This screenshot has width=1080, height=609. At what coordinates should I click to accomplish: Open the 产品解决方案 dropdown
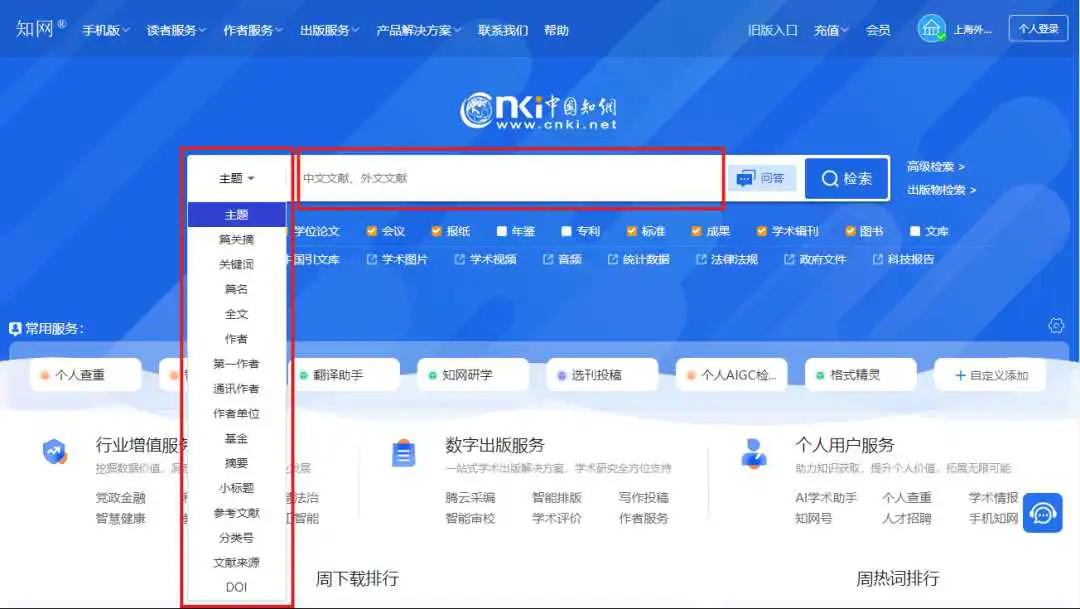tap(418, 30)
